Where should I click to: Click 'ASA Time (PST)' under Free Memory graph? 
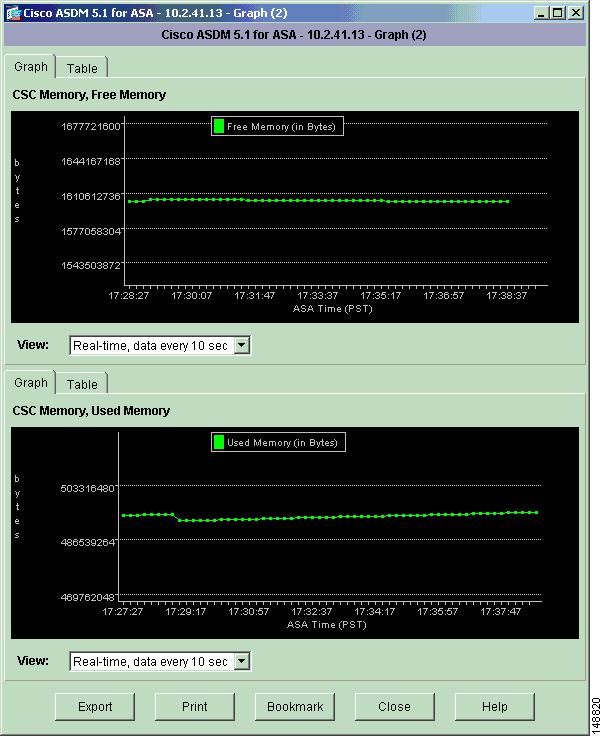point(332,309)
